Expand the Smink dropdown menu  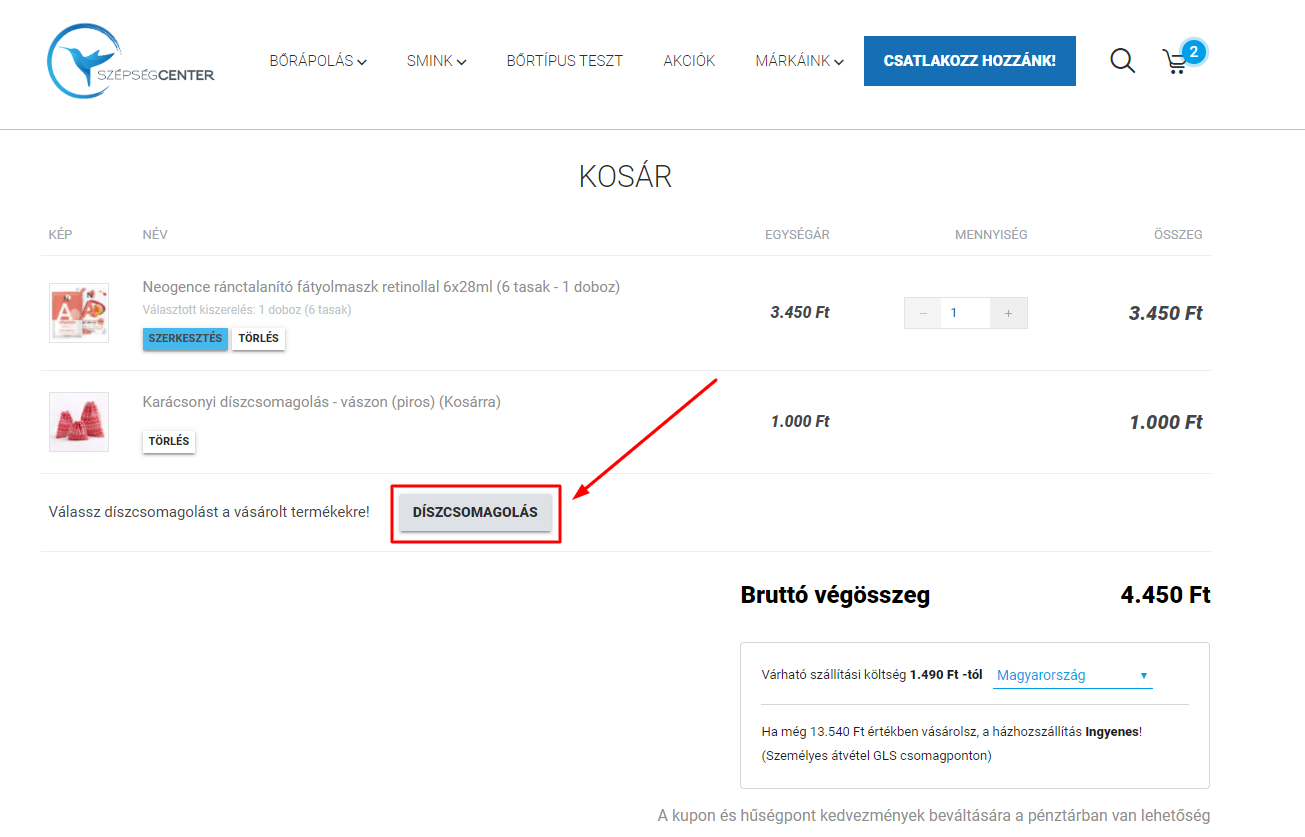(x=436, y=61)
